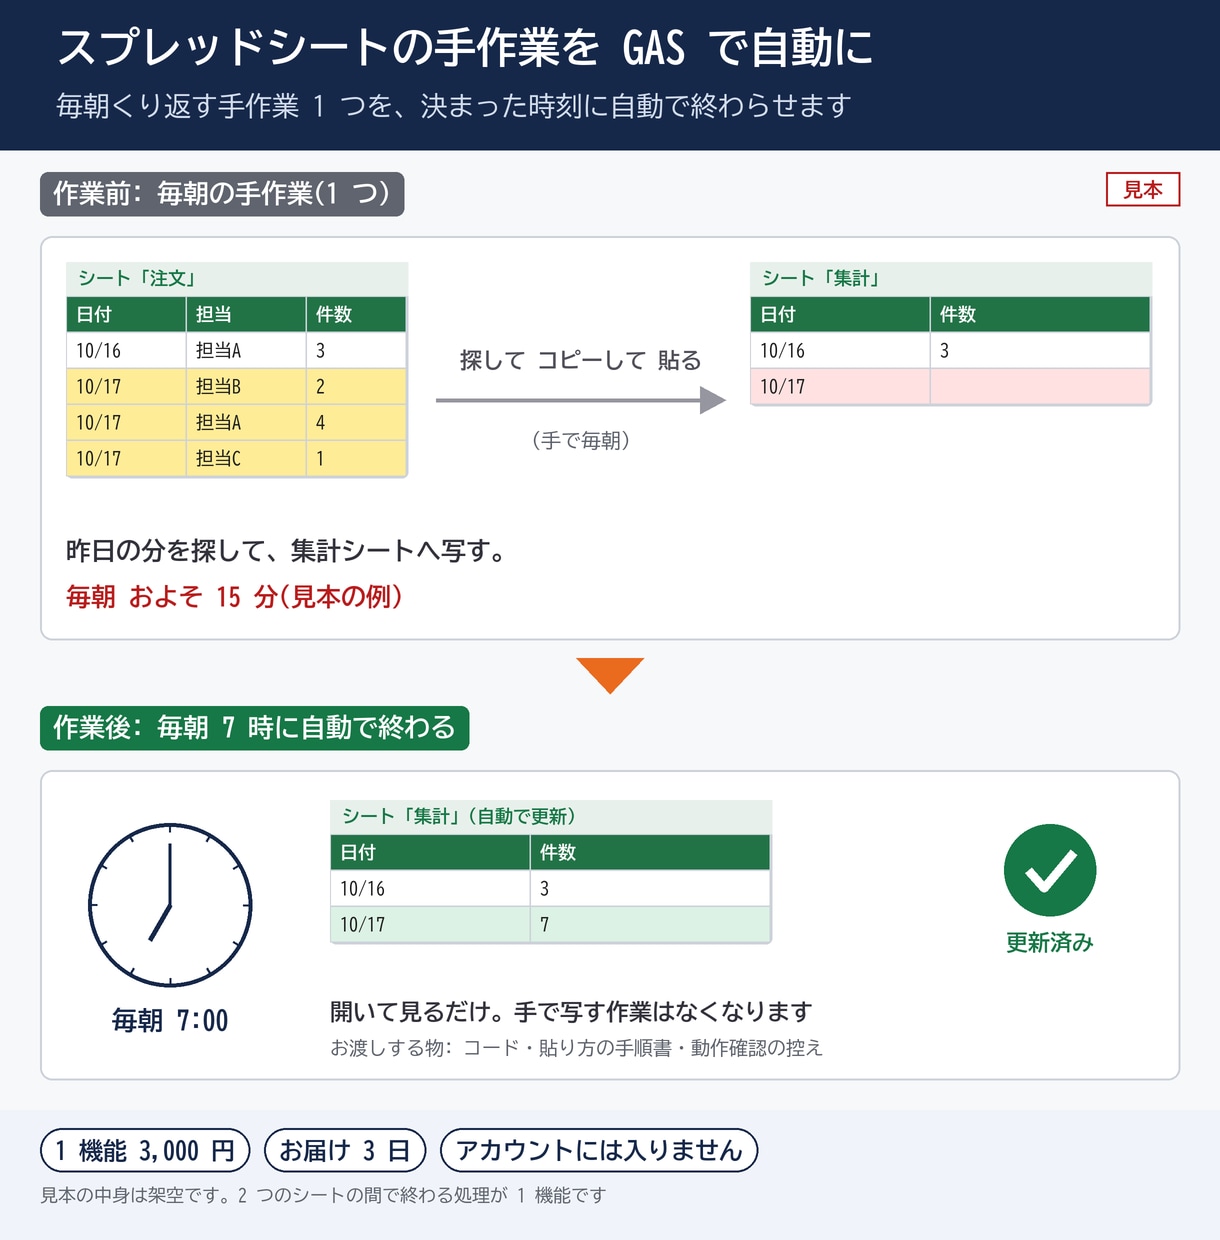Image resolution: width=1220 pixels, height=1240 pixels.
Task: Click the シート「注文」 title
Action: [x=137, y=278]
